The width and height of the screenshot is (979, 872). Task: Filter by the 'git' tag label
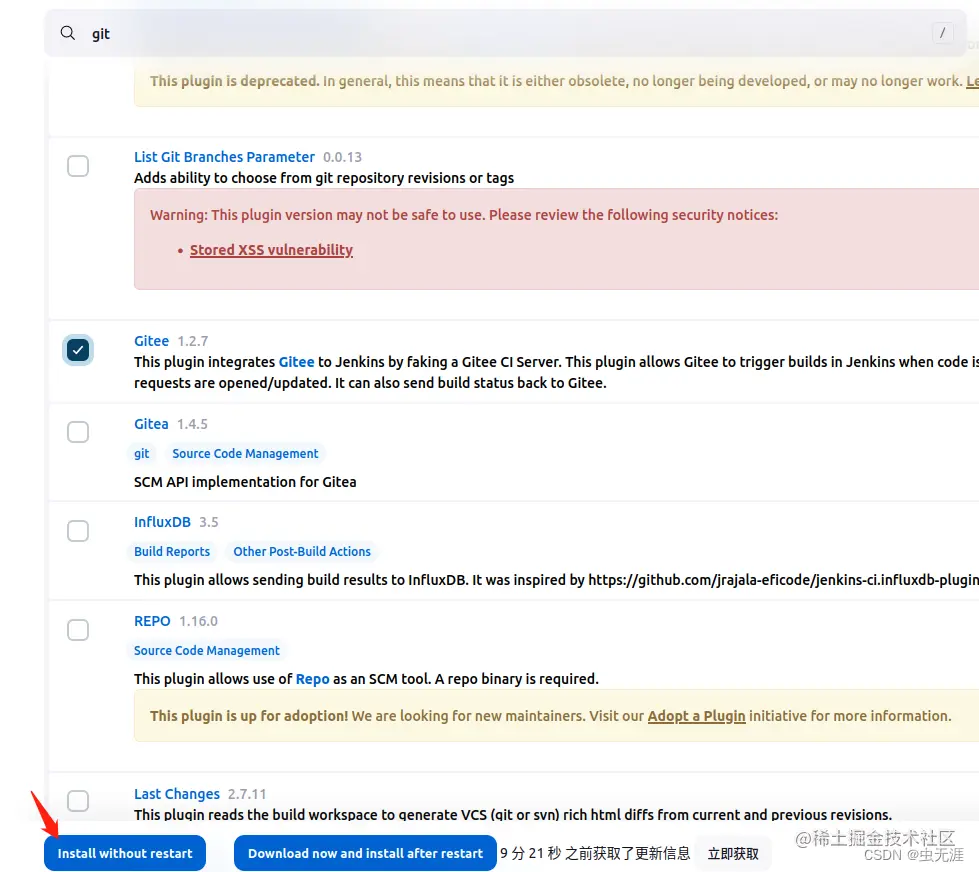click(142, 454)
